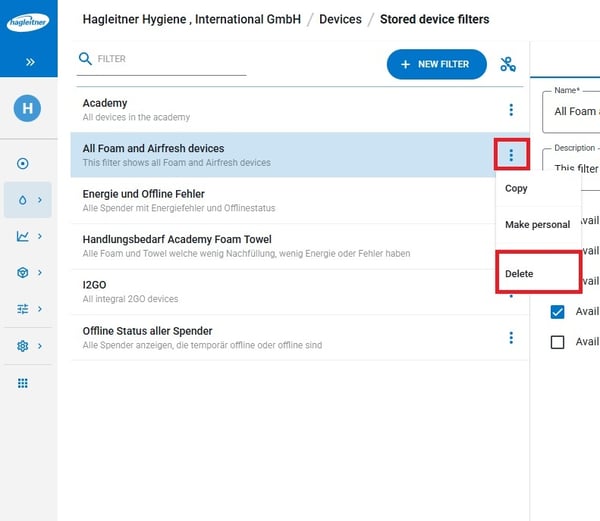
Task: Expand the sidebar with the double-chevron icon
Action: click(x=29, y=62)
